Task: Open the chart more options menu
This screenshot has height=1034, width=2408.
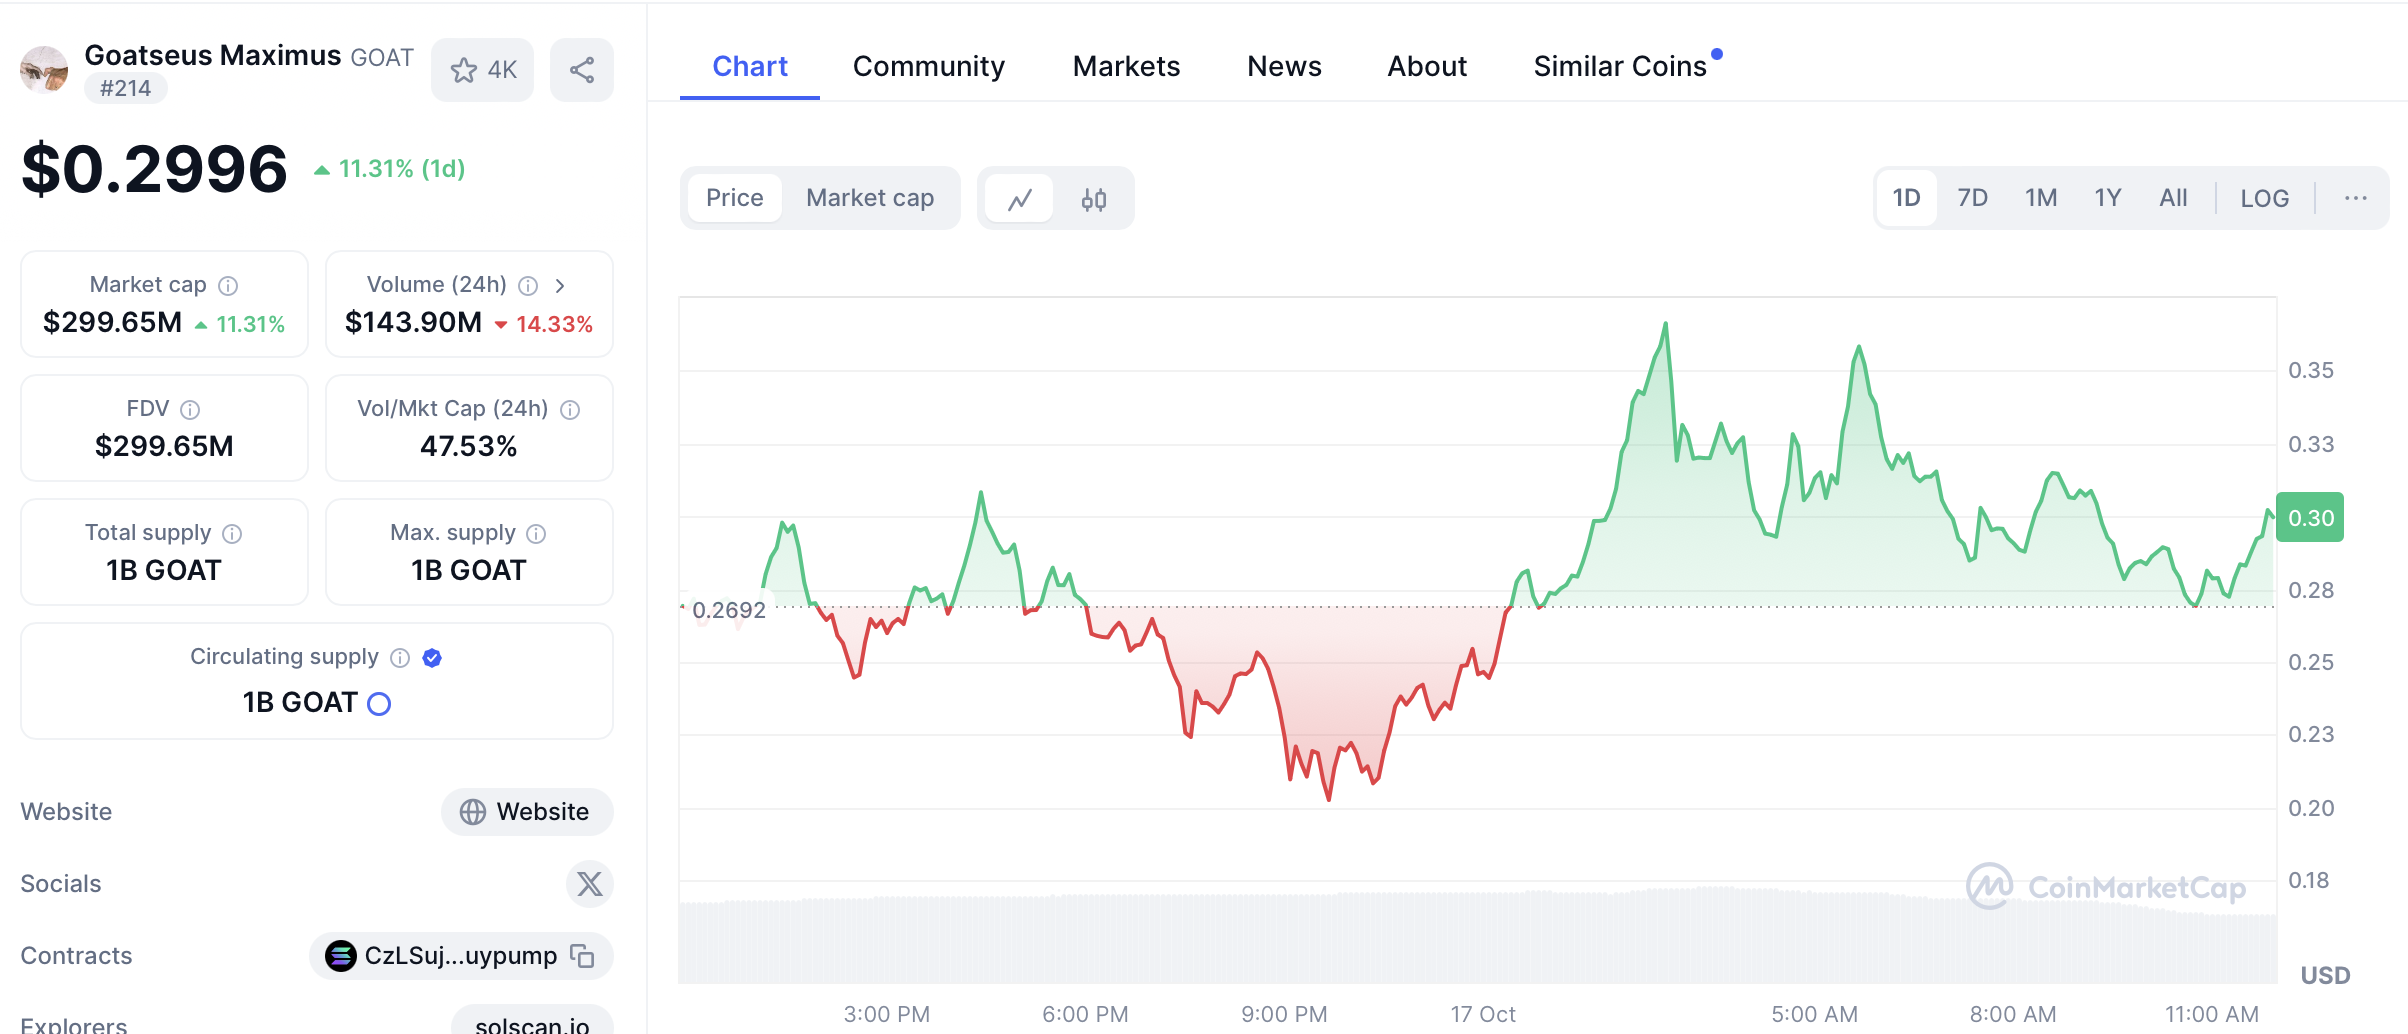Action: tap(2355, 198)
